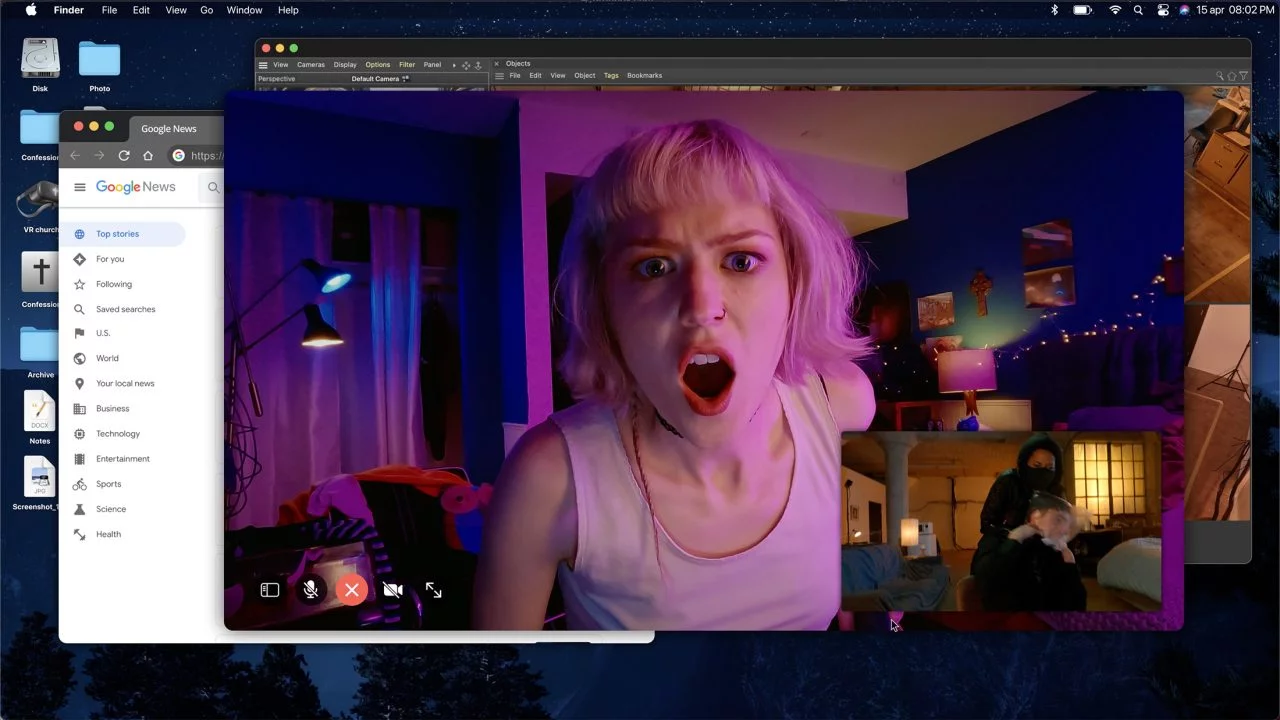Screen dimensions: 1280x720
Task: Go to the browser home page
Action: 148,155
